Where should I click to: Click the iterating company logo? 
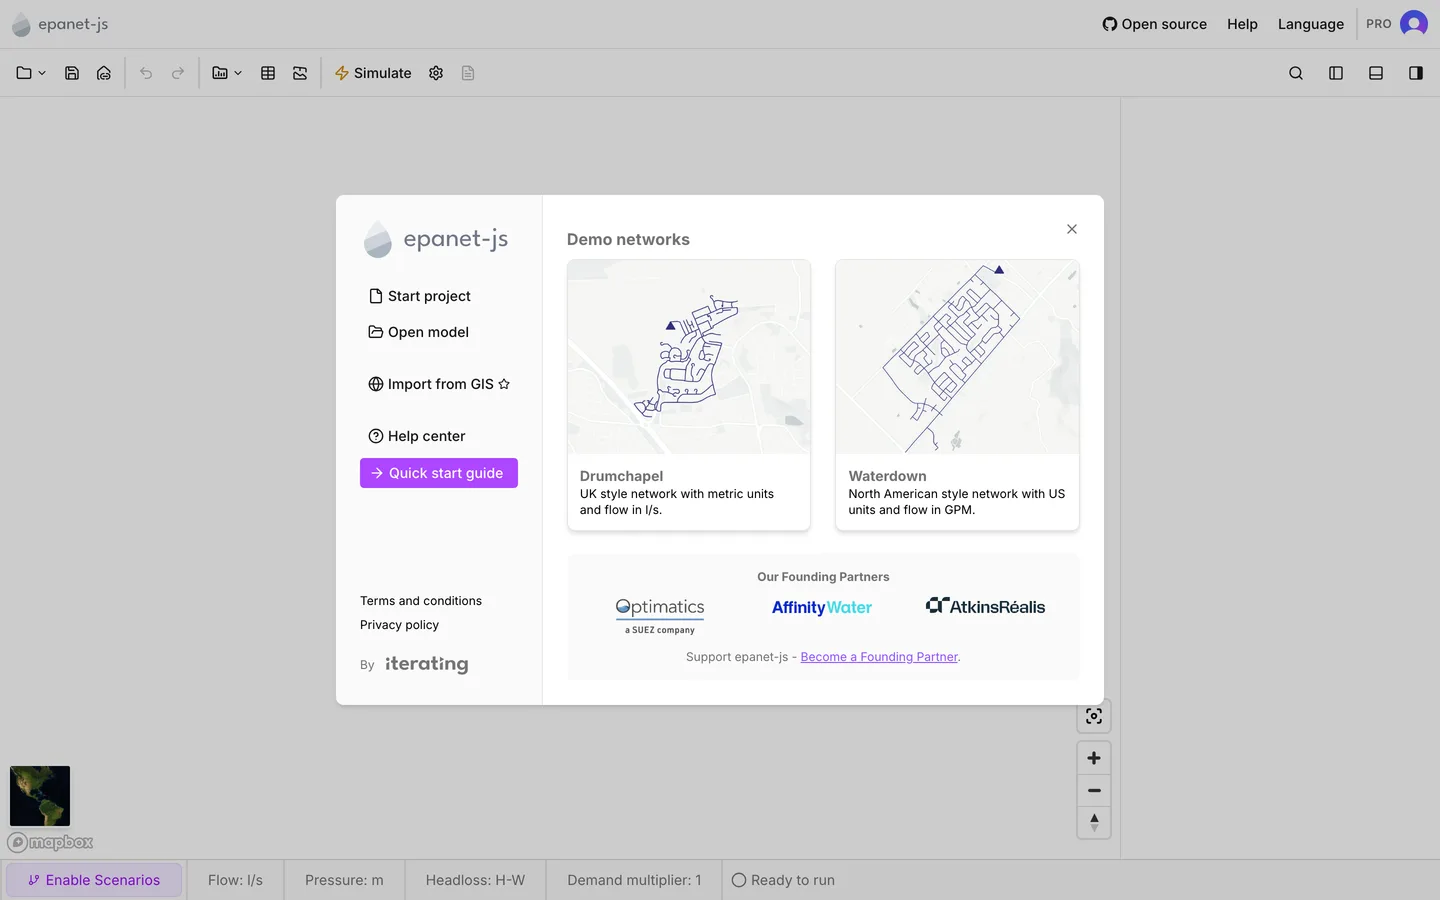pyautogui.click(x=427, y=664)
